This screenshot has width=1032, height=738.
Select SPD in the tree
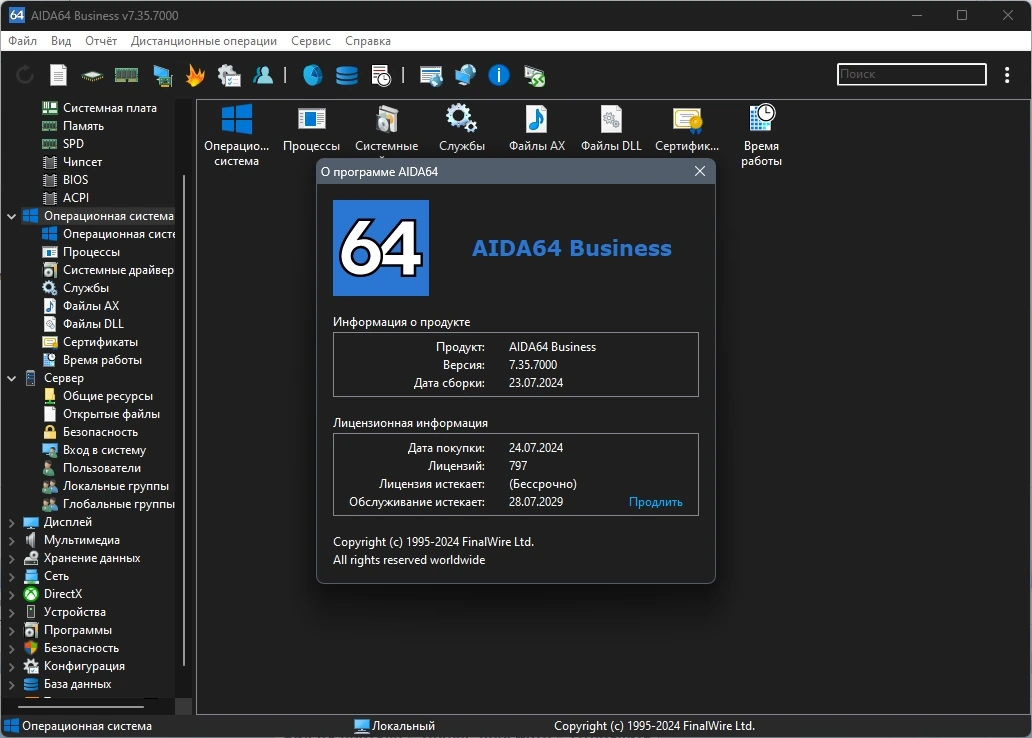[x=63, y=144]
